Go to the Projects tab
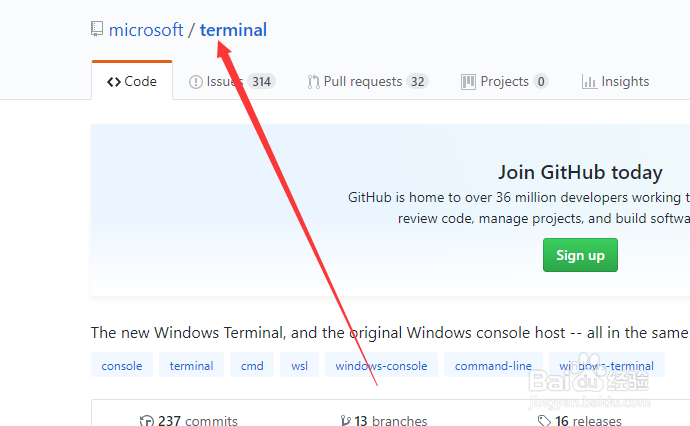This screenshot has width=690, height=426. 504,82
